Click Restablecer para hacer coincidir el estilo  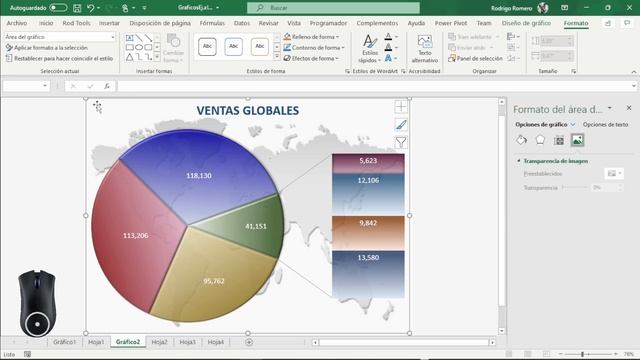click(x=59, y=58)
